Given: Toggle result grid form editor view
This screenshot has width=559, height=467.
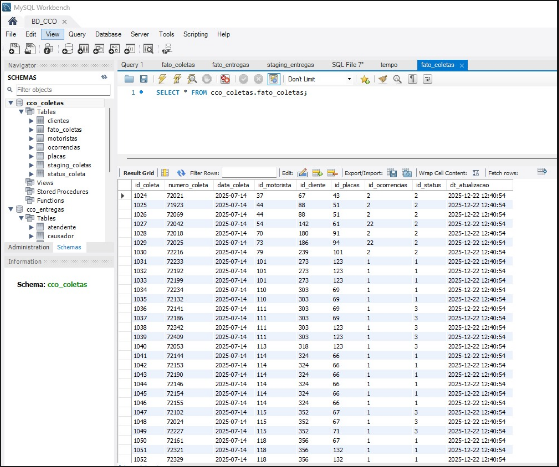Looking at the screenshot, I should (x=165, y=173).
